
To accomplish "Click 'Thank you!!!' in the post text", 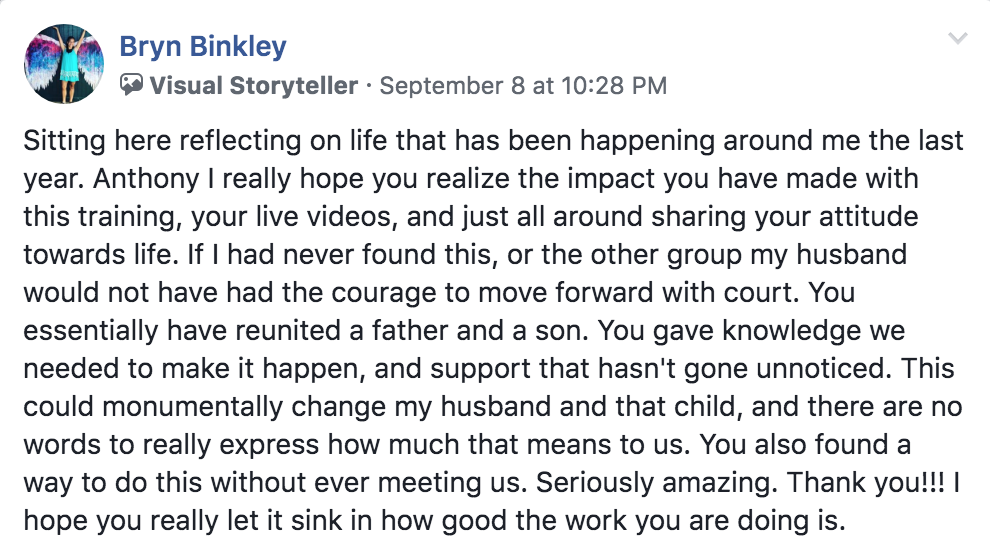I will (866, 483).
